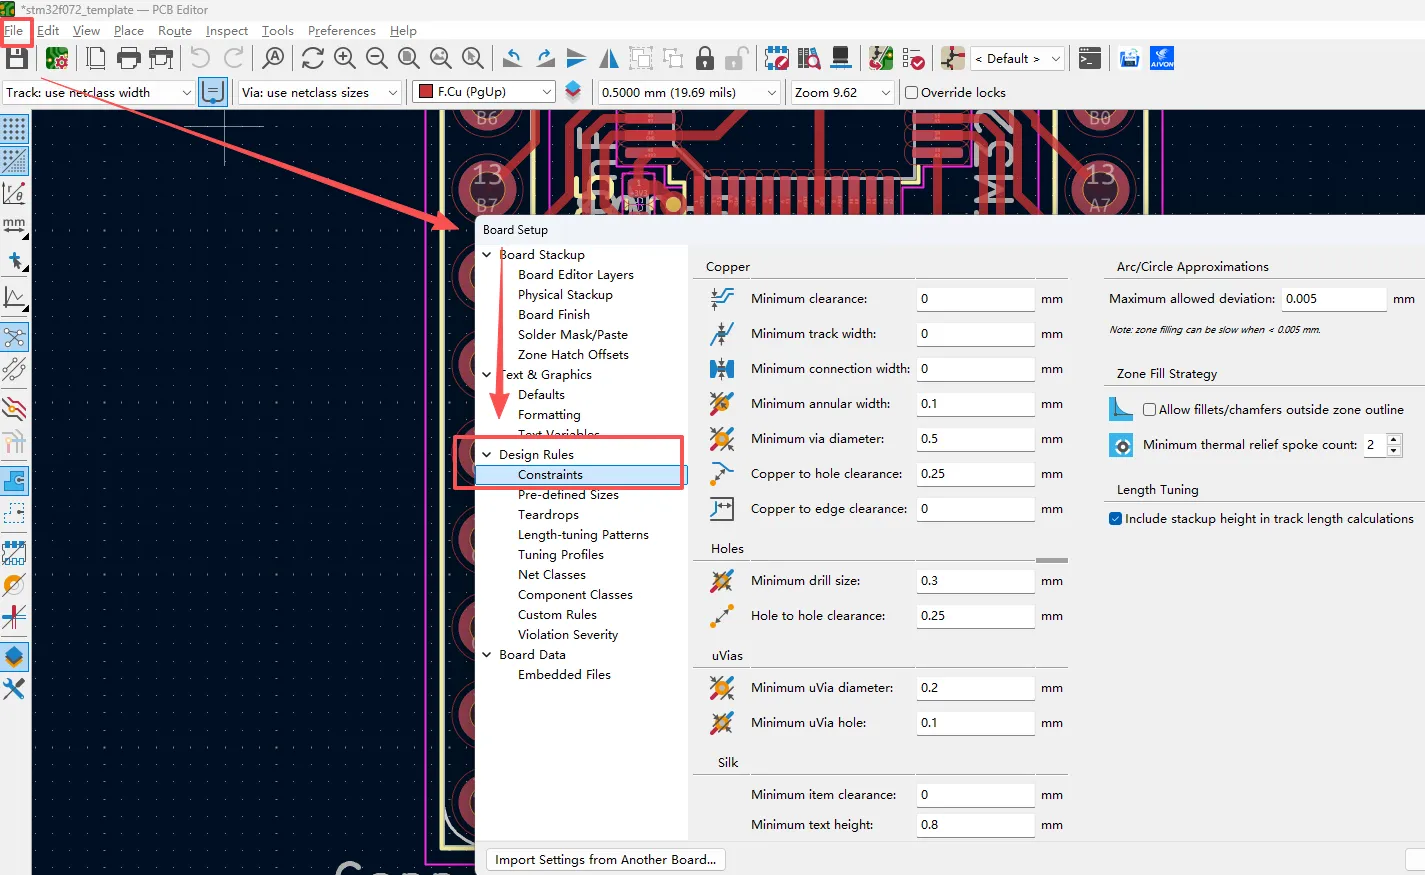This screenshot has width=1425, height=875.
Task: Select Embedded Files tree item
Action: coord(564,674)
